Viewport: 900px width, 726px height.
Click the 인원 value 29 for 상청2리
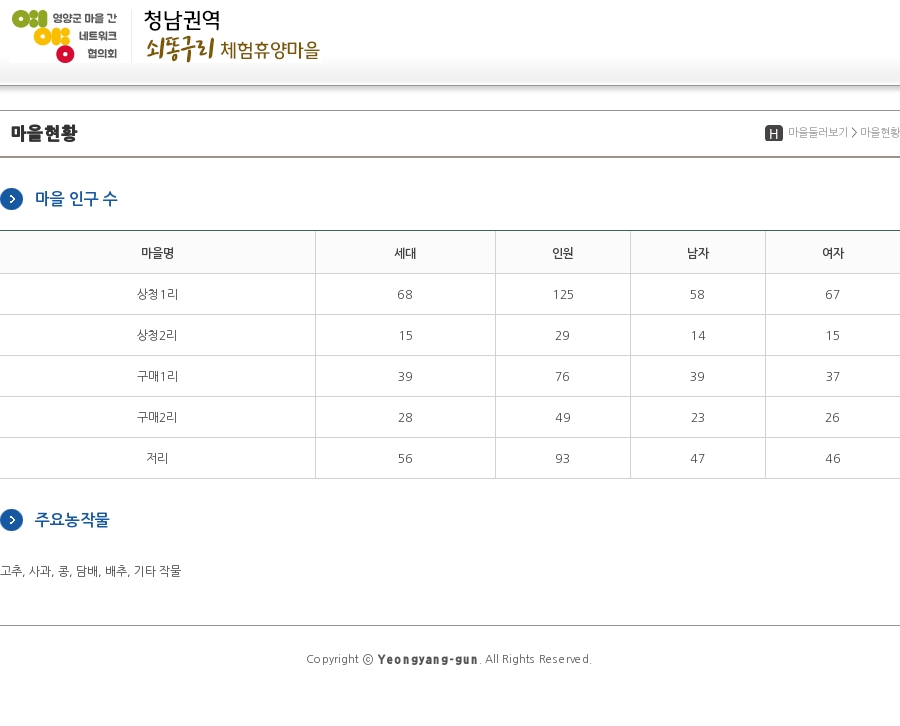[562, 335]
